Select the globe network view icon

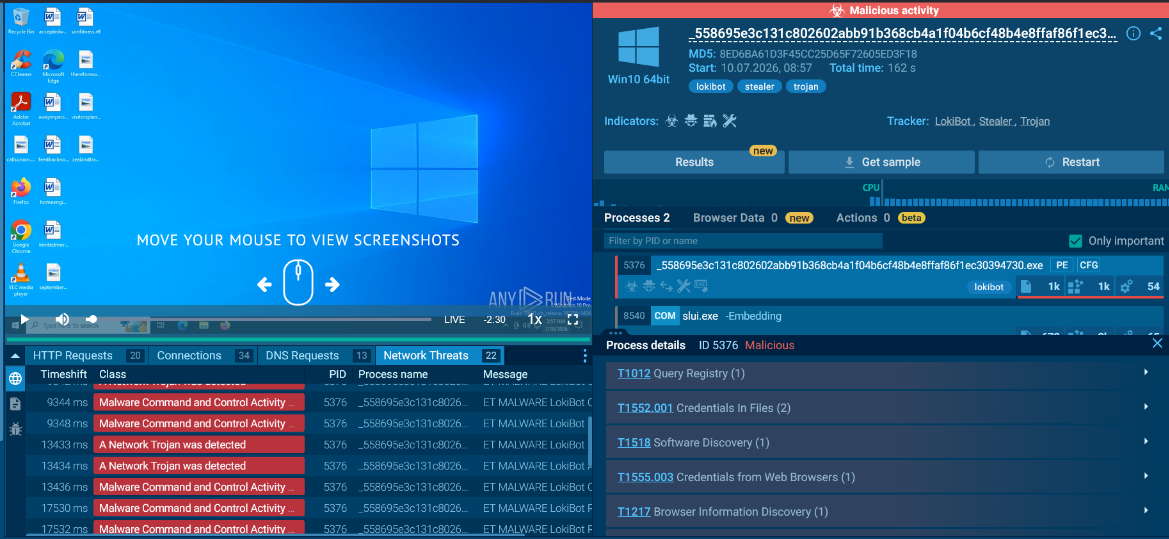15,379
